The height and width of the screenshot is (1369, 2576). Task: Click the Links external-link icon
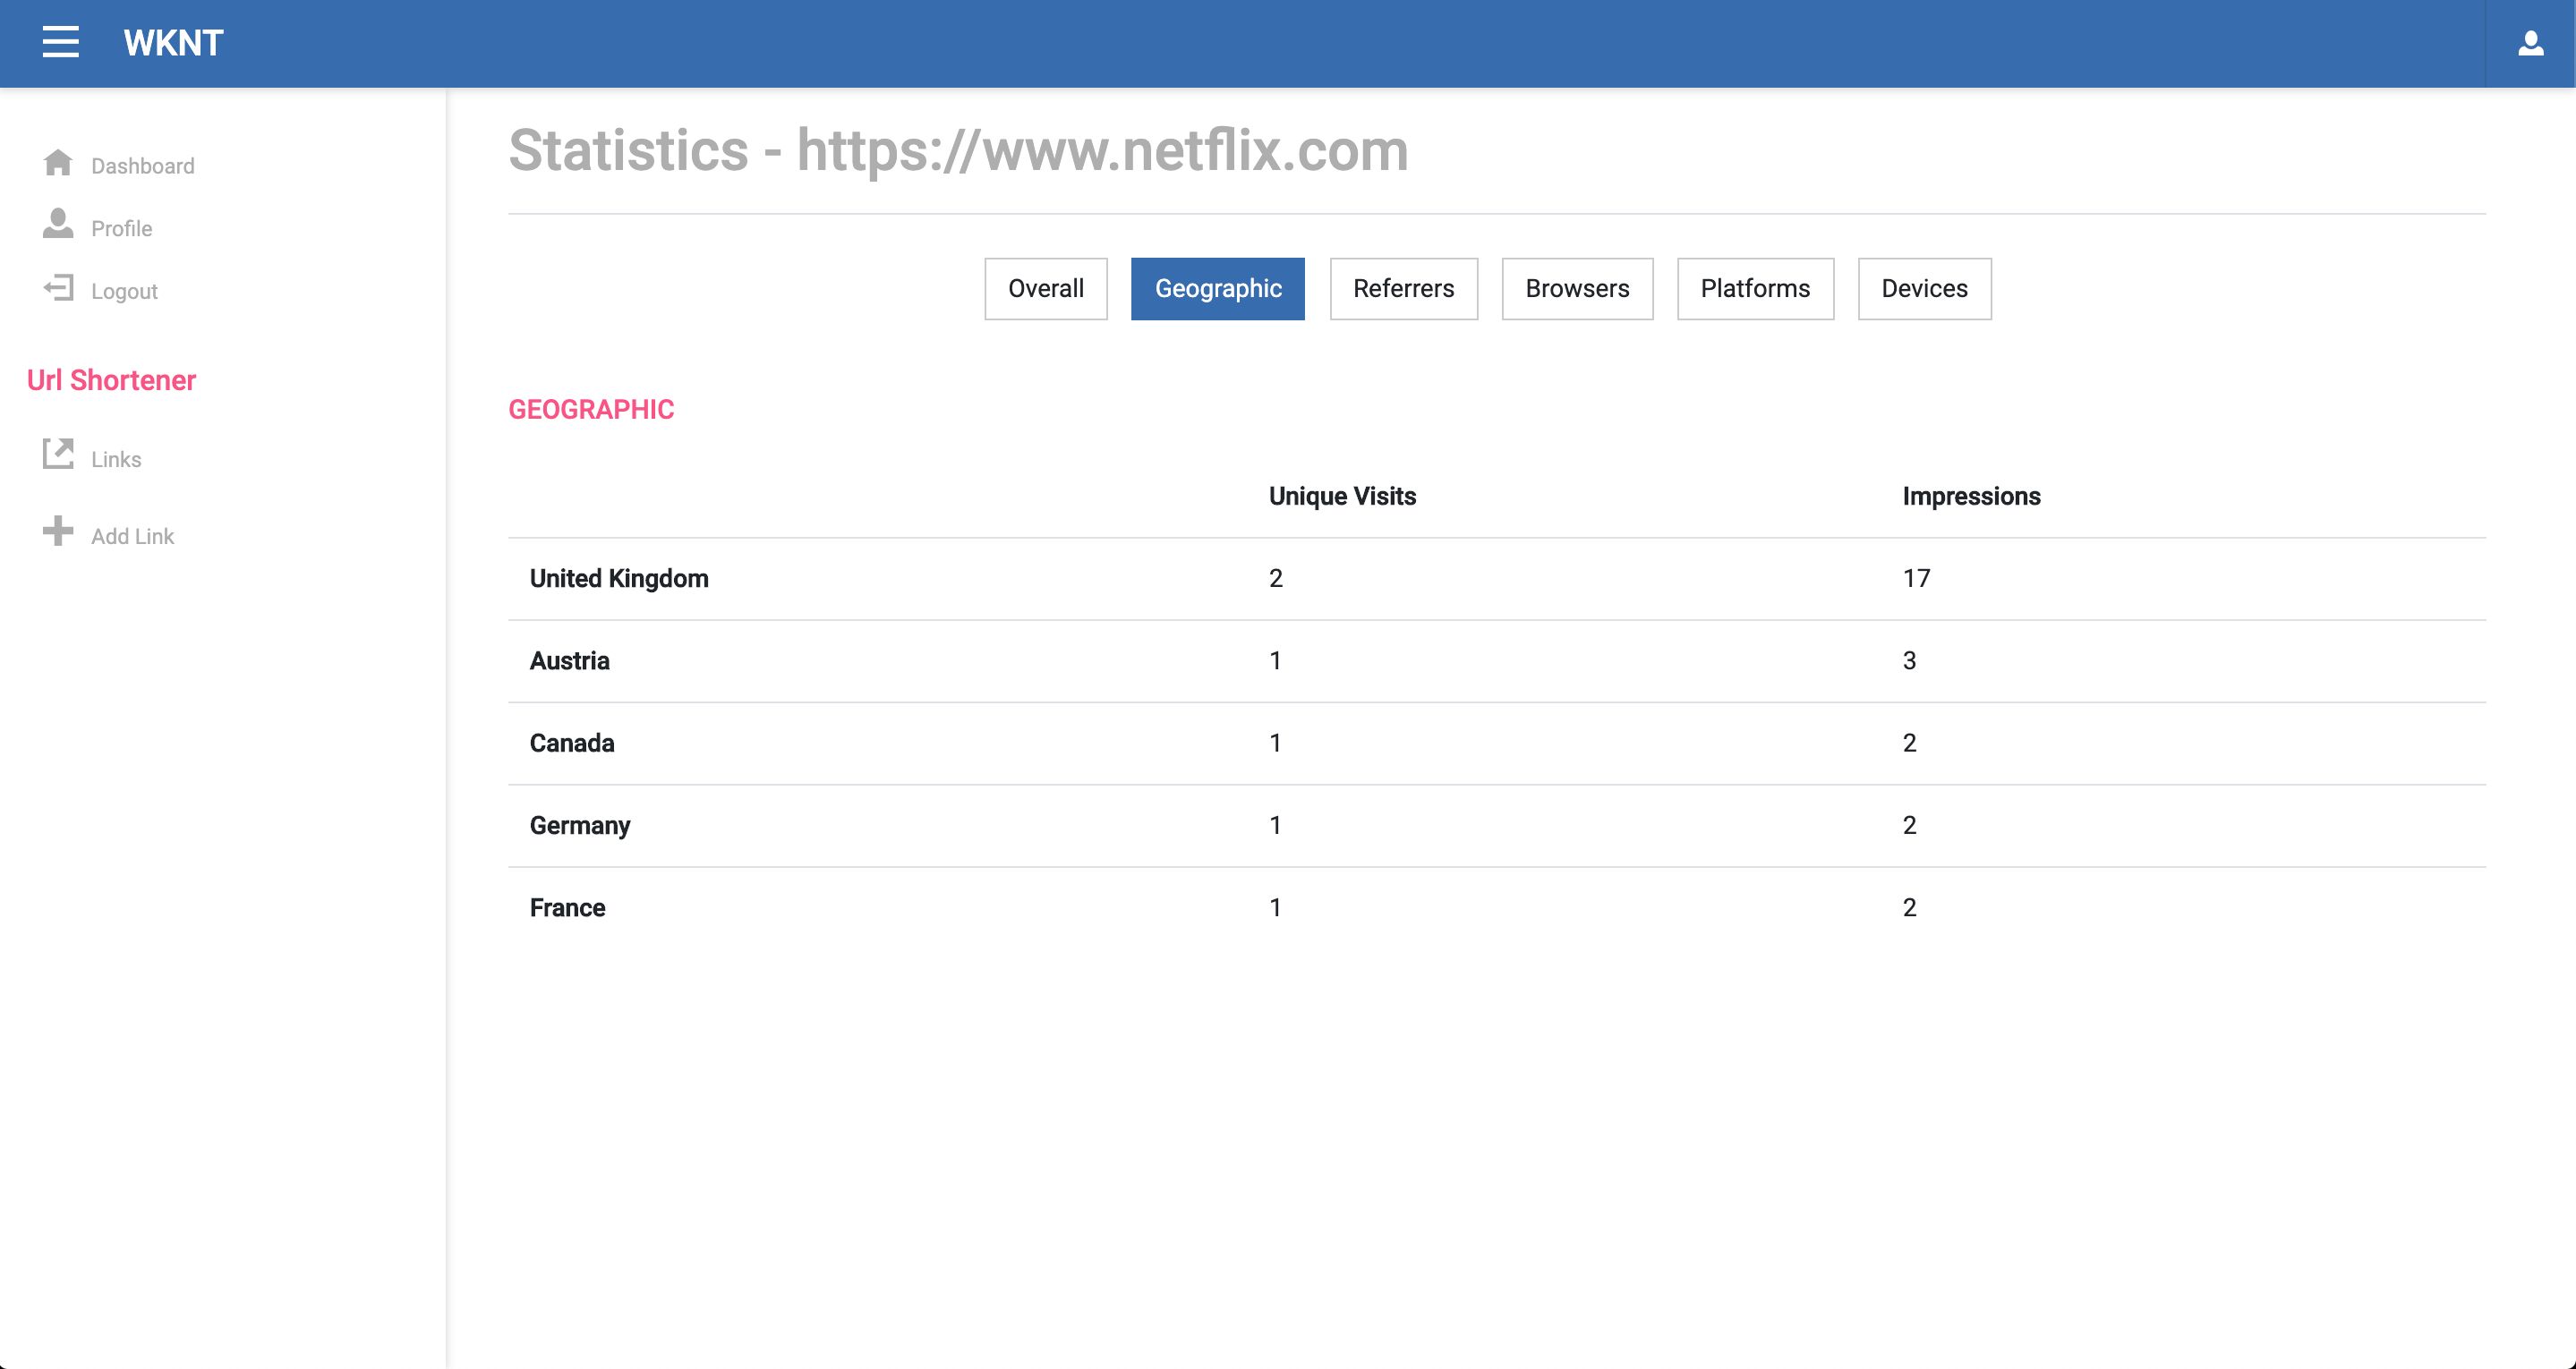[58, 454]
